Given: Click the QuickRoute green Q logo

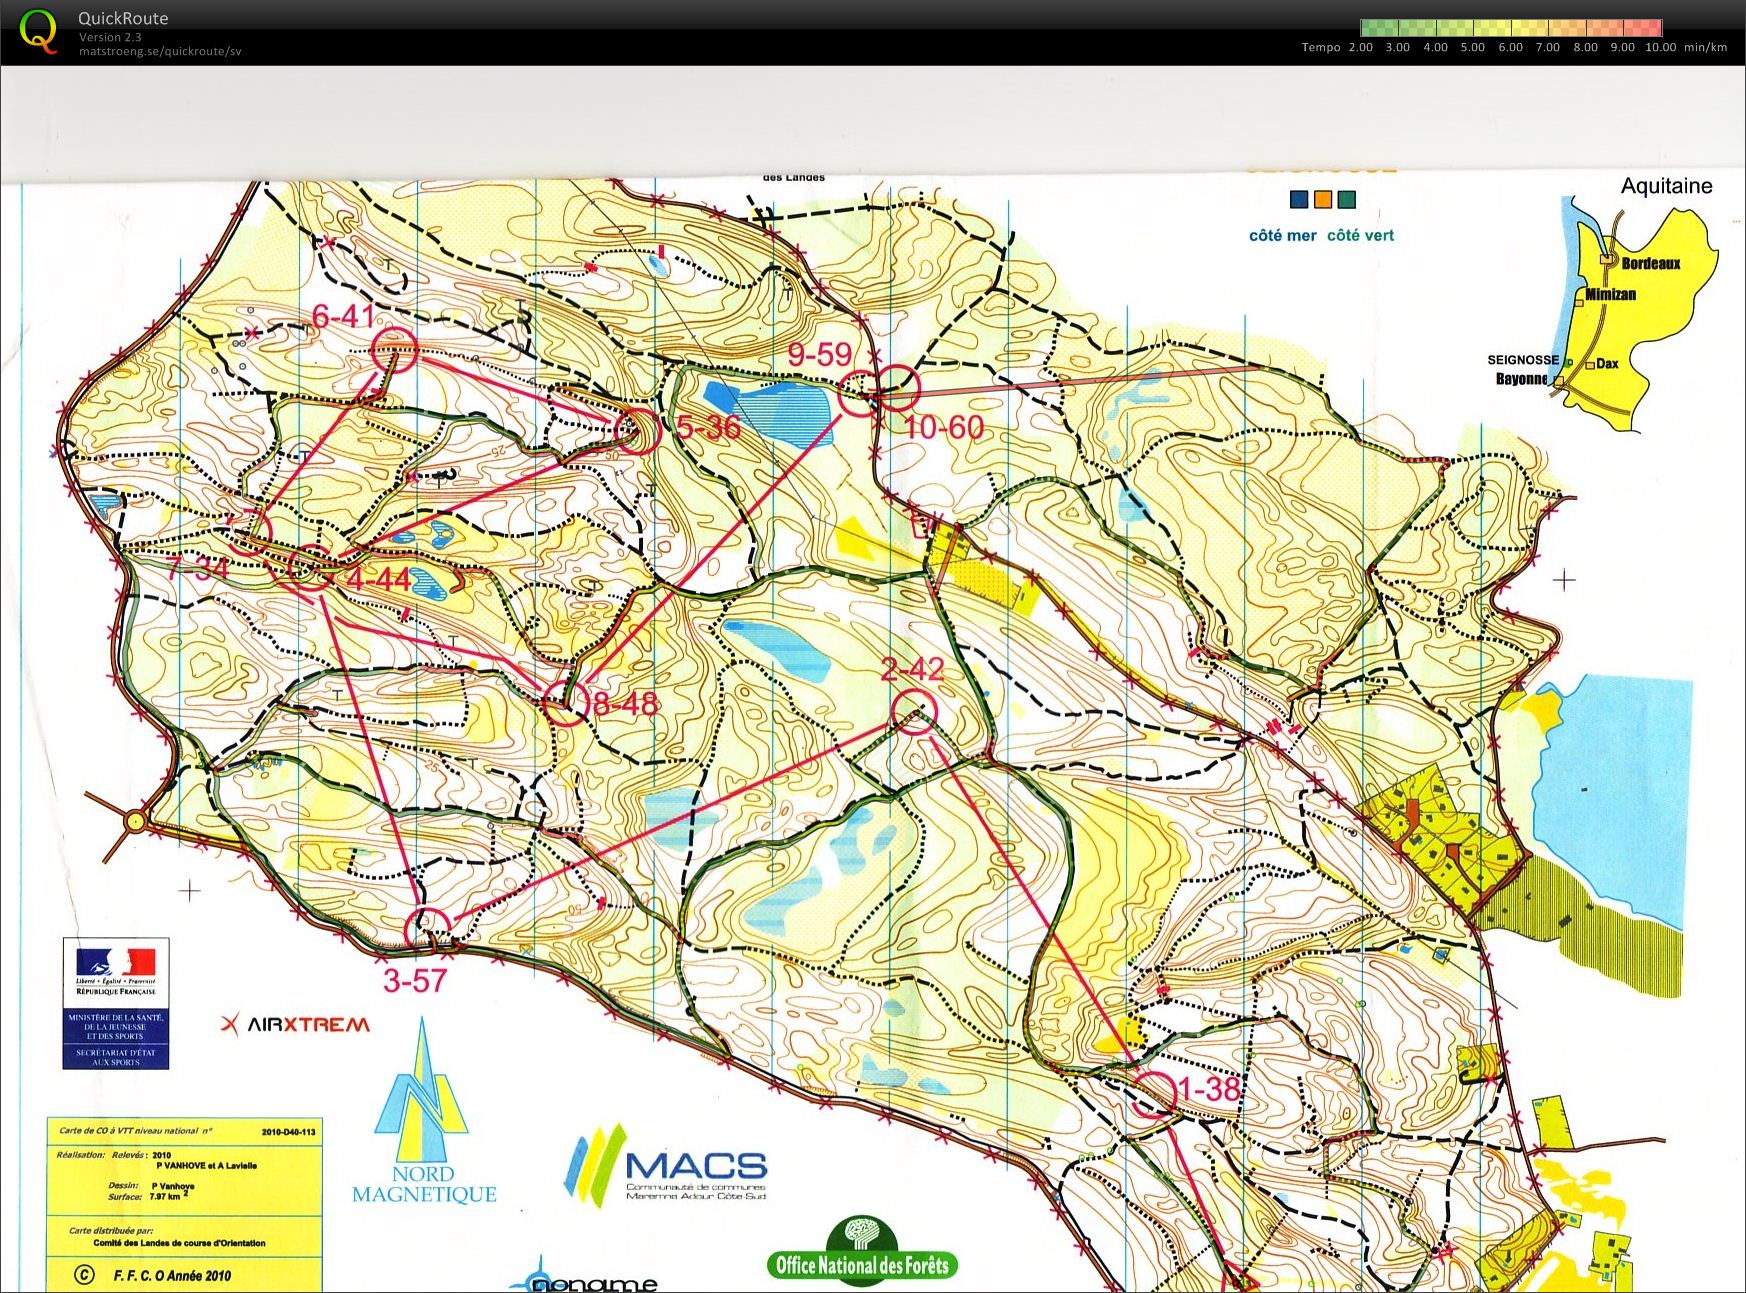Looking at the screenshot, I should pos(39,31).
